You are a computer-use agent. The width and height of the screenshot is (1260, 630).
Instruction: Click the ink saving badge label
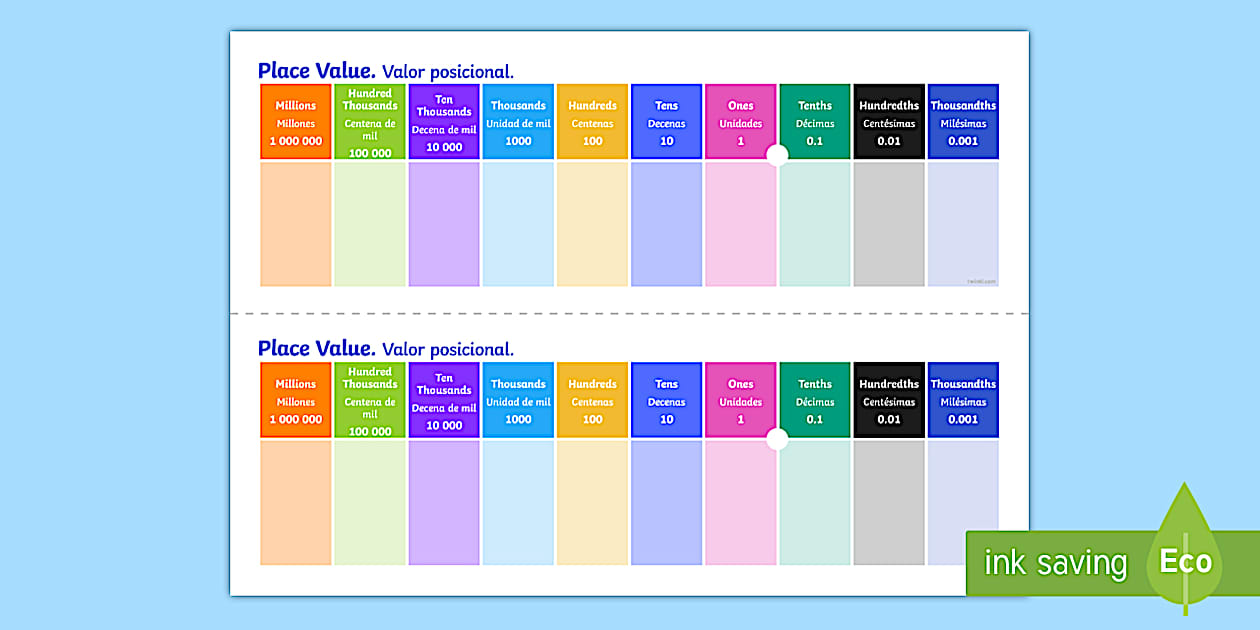tap(1054, 563)
